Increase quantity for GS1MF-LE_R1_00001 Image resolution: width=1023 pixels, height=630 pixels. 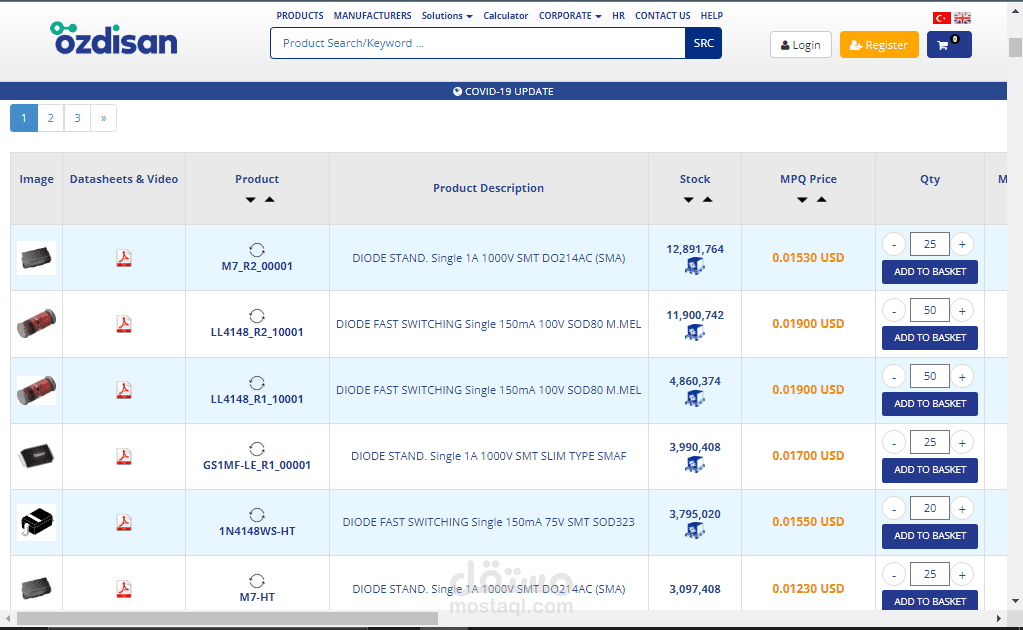click(962, 443)
